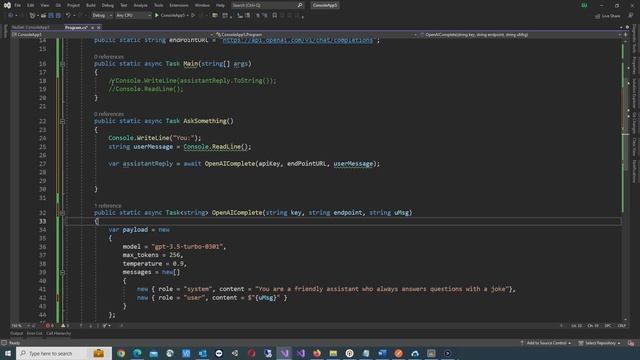Click the Live Share button
This screenshot has height=360, width=640.
608,16
